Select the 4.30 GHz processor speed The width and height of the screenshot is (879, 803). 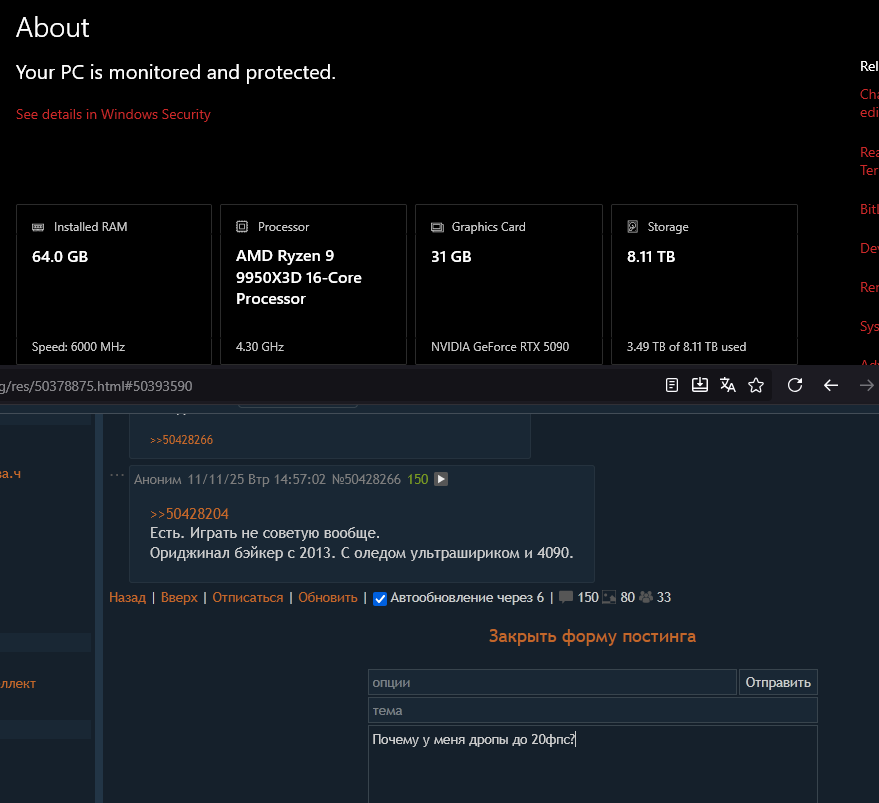pos(260,347)
